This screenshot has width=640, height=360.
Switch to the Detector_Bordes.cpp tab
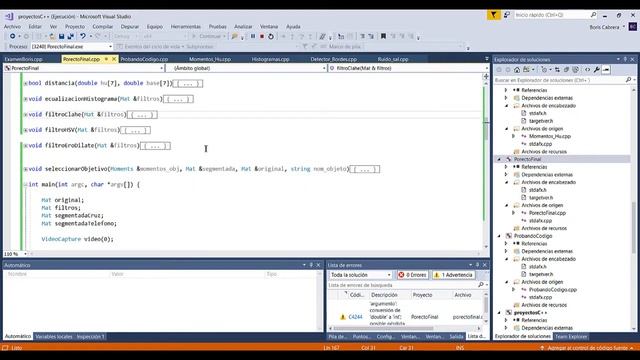(x=333, y=59)
